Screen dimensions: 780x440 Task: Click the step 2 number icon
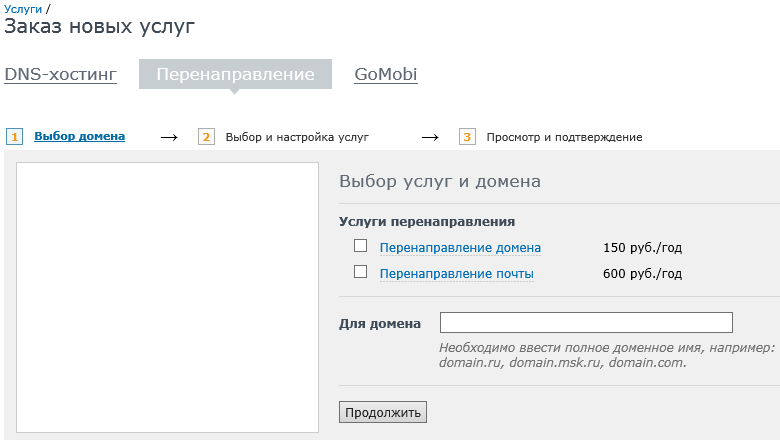206,137
